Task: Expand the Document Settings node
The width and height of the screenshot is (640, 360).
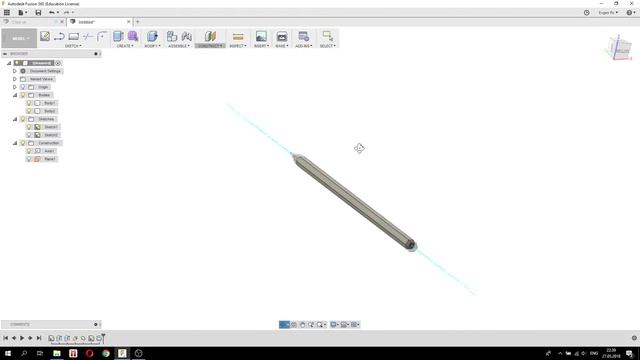Action: (15, 71)
